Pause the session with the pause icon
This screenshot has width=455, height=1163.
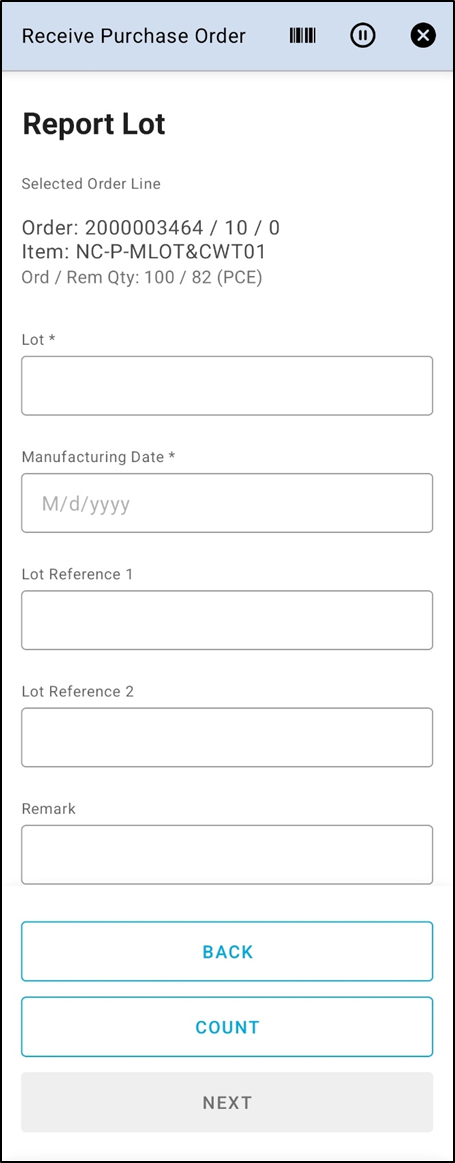[363, 36]
